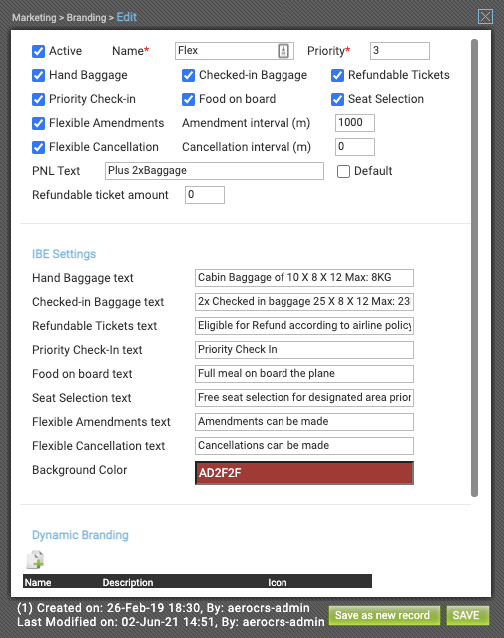Go to Marketing in breadcrumb
The image size is (504, 638).
(x=34, y=17)
